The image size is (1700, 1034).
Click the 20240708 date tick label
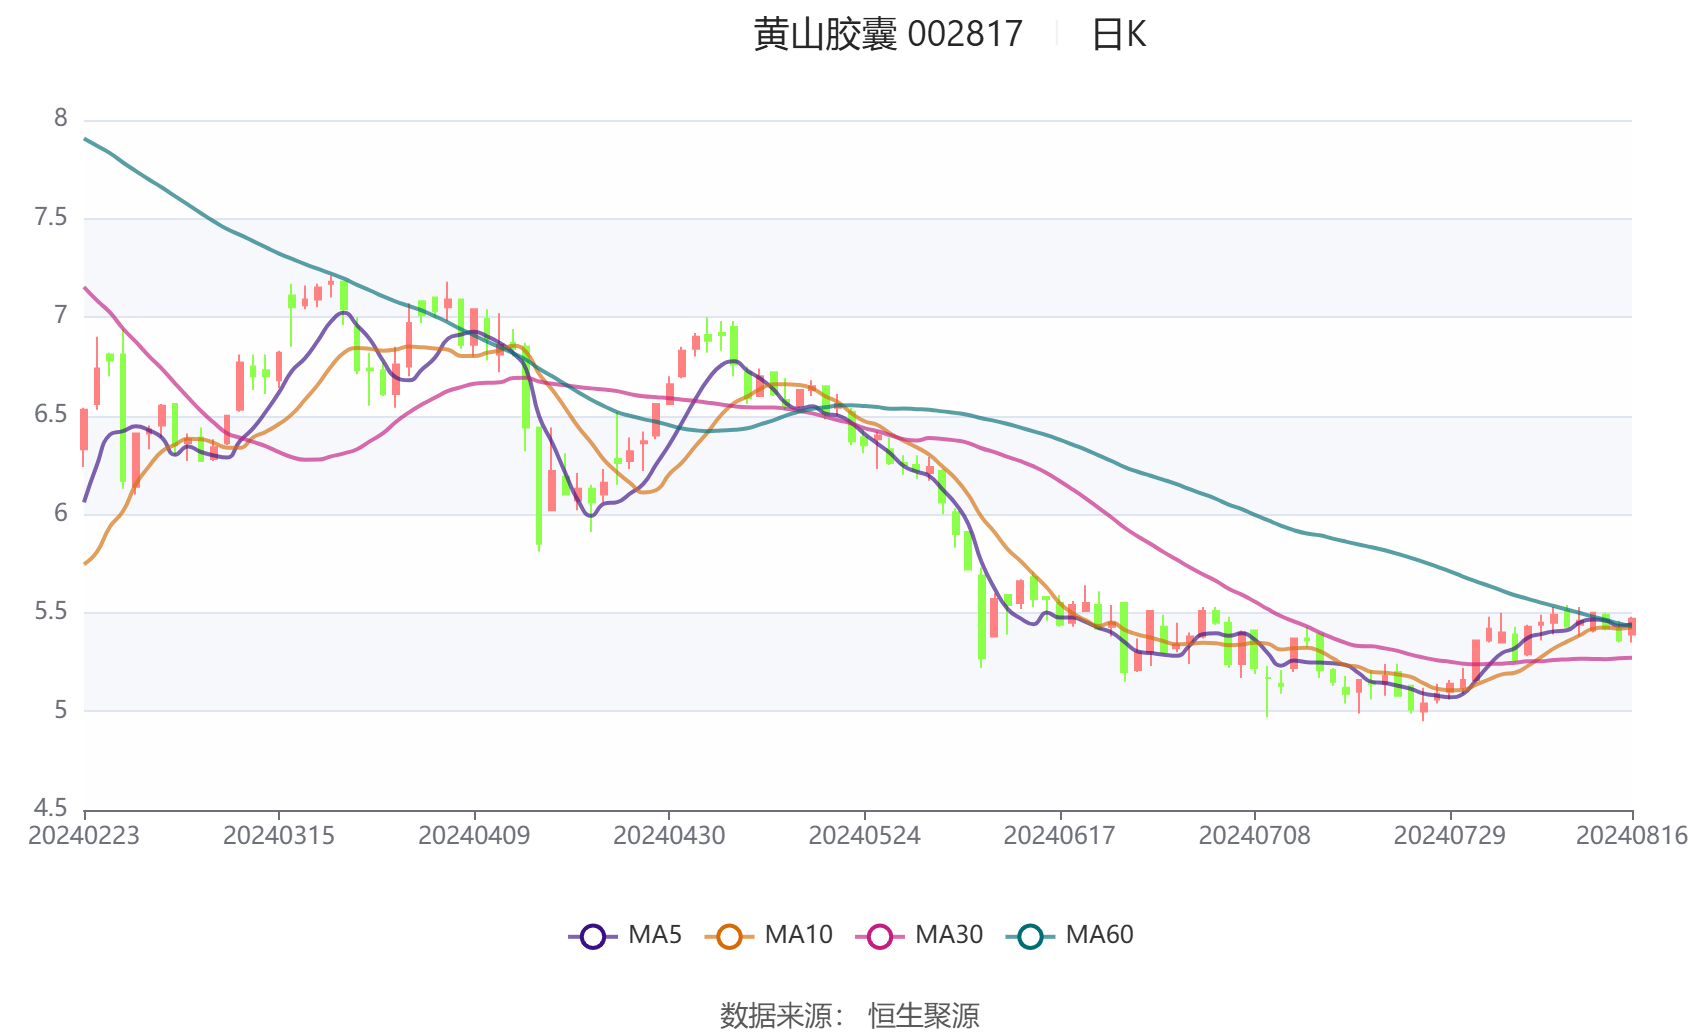[x=1254, y=835]
